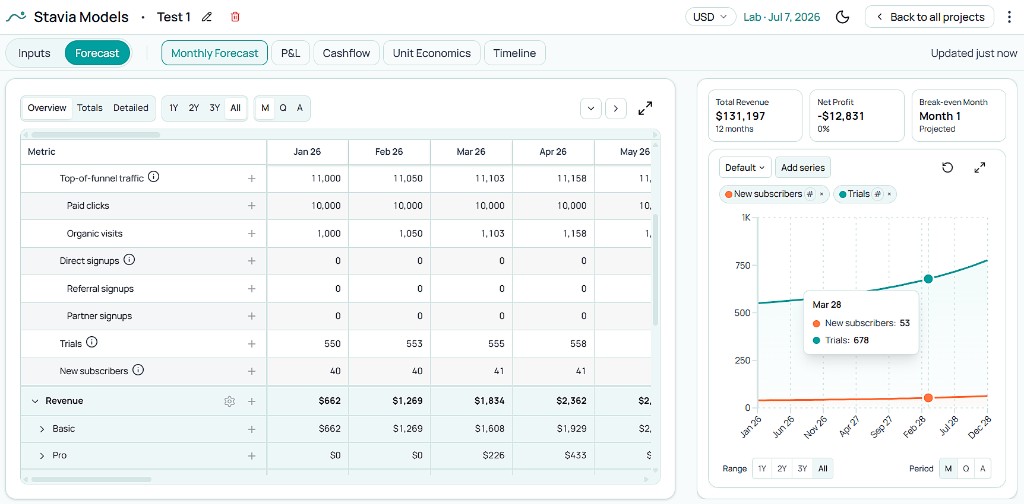Click plus icon on Paid clicks row
The height and width of the screenshot is (504, 1024).
(251, 206)
